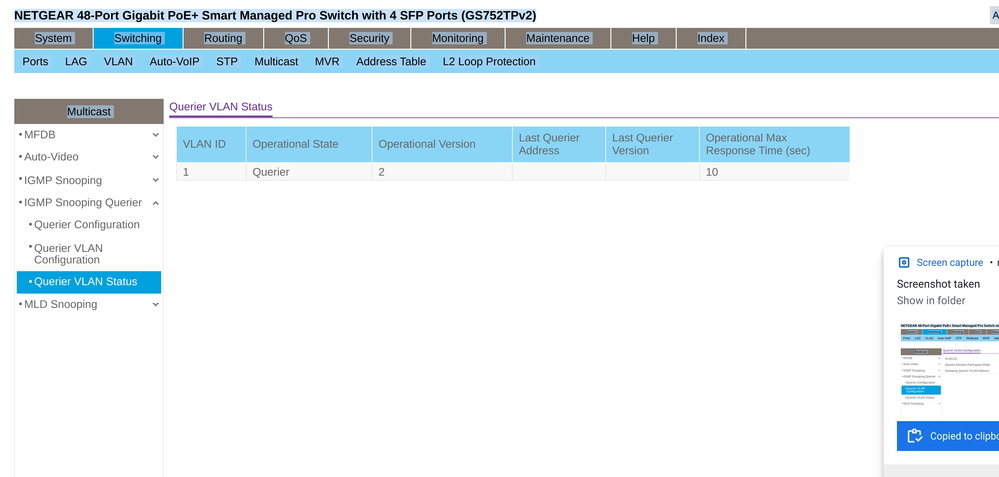Click Show in folder in notification
Viewport: 999px width, 477px height.
pyautogui.click(x=931, y=301)
